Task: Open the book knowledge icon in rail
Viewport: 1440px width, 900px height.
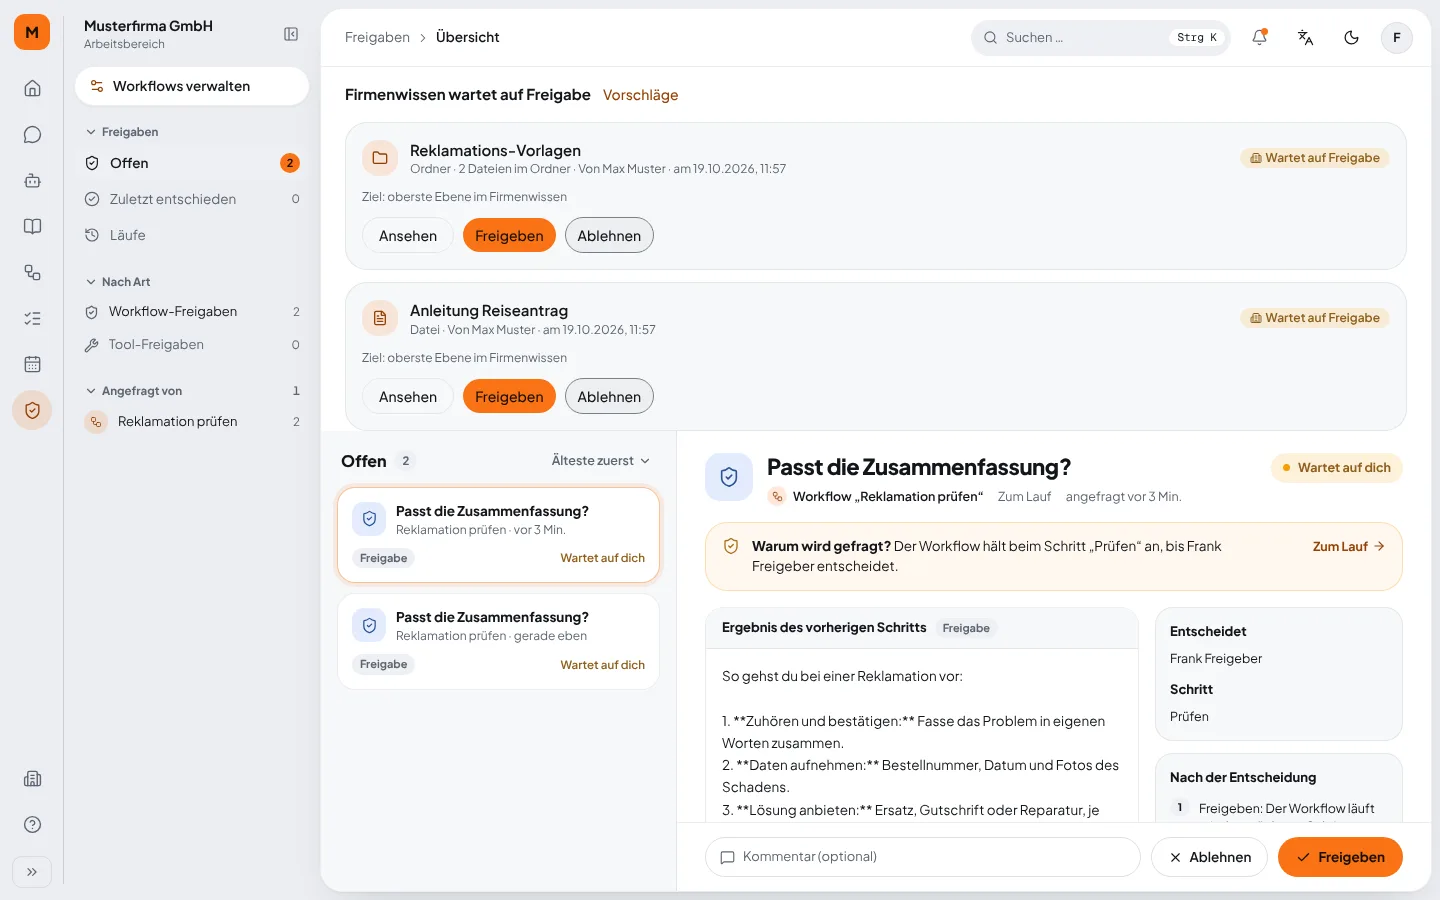Action: click(x=32, y=226)
